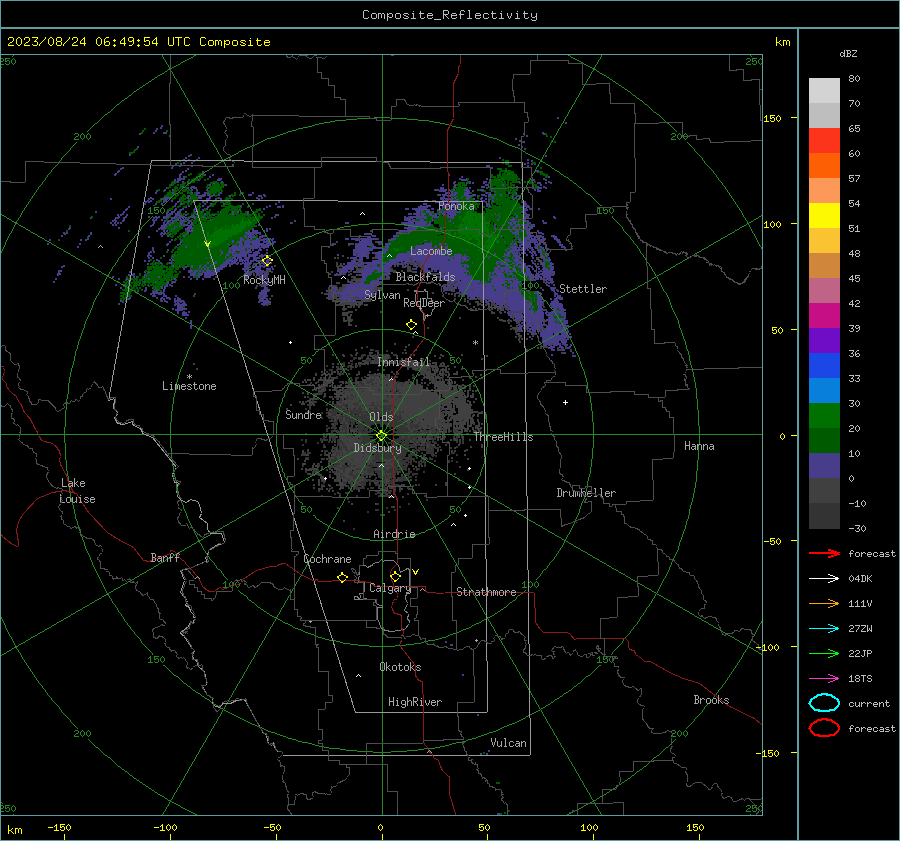Click the RockyMH label

pyautogui.click(x=264, y=280)
